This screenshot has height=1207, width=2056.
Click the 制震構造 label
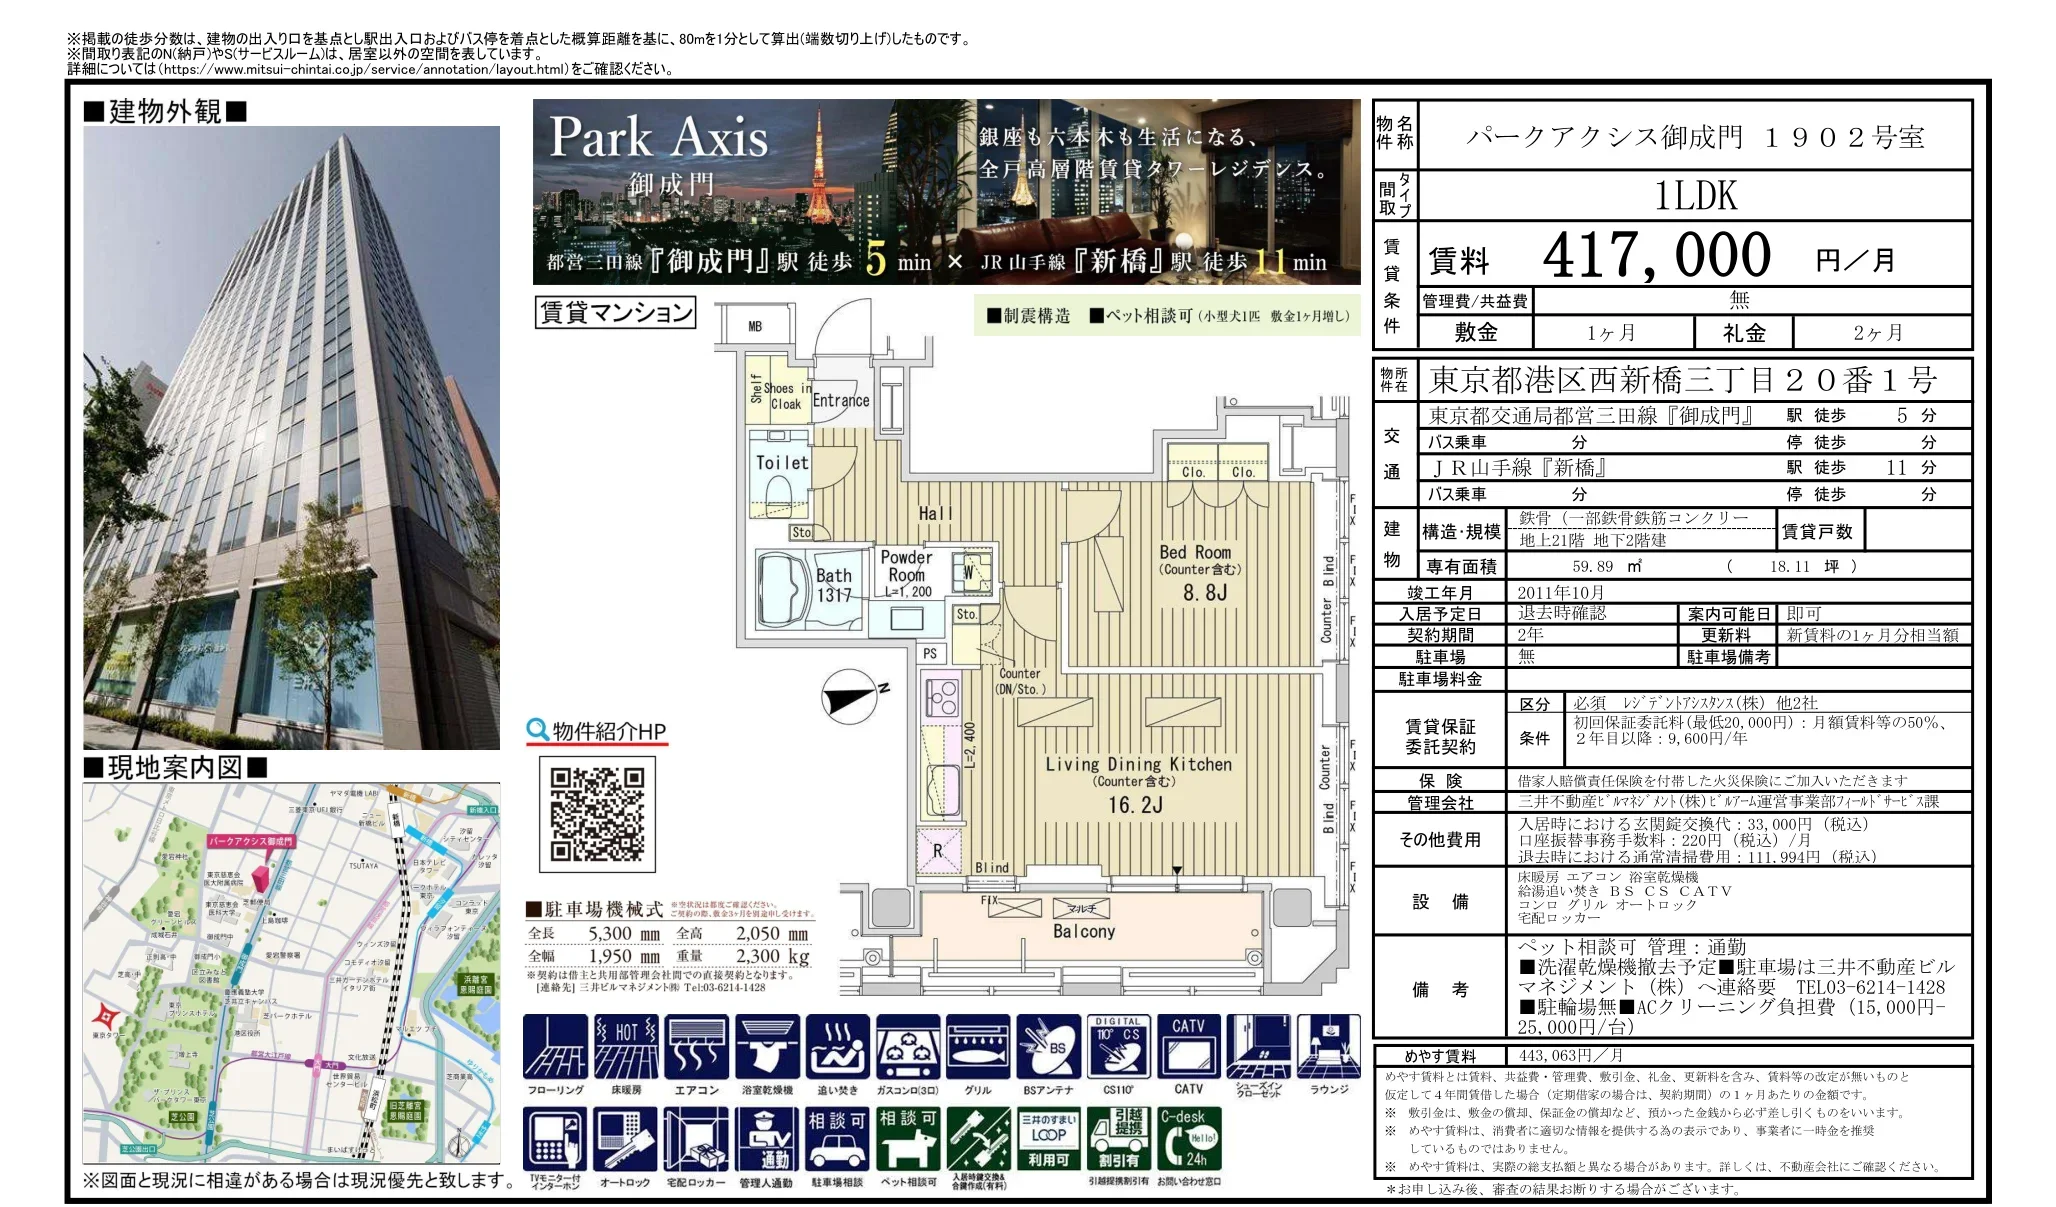1029,316
